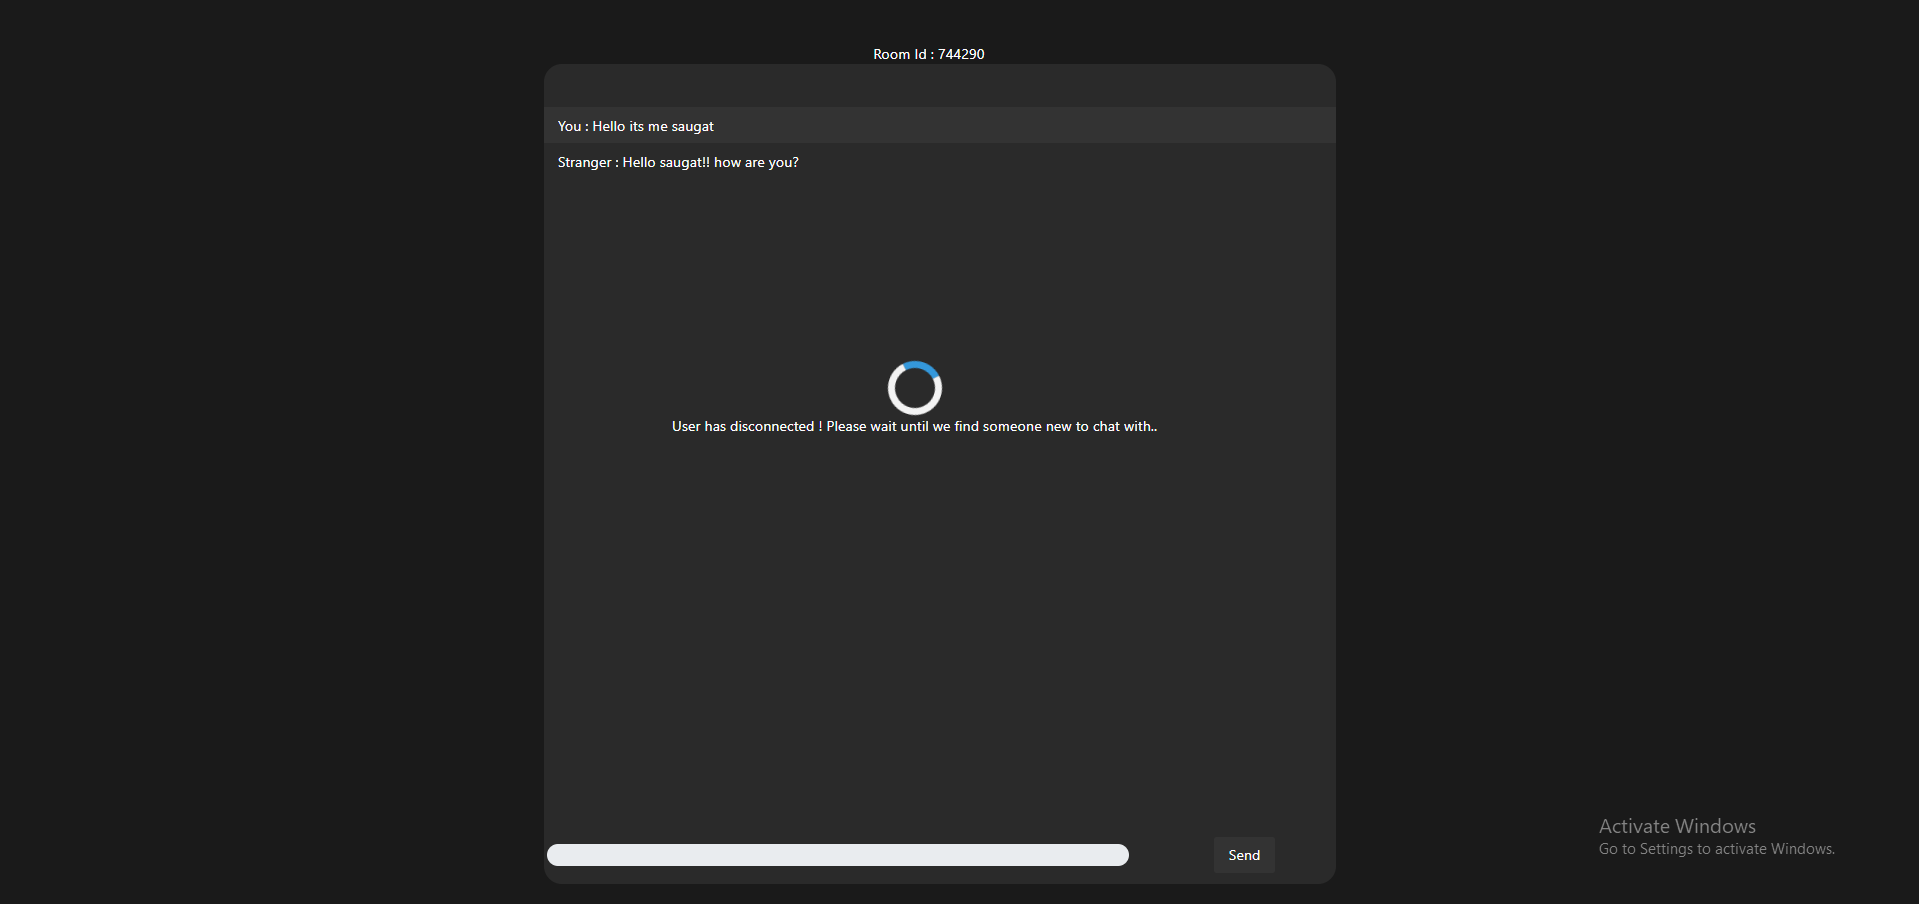Click the loading spinner icon

[x=914, y=388]
